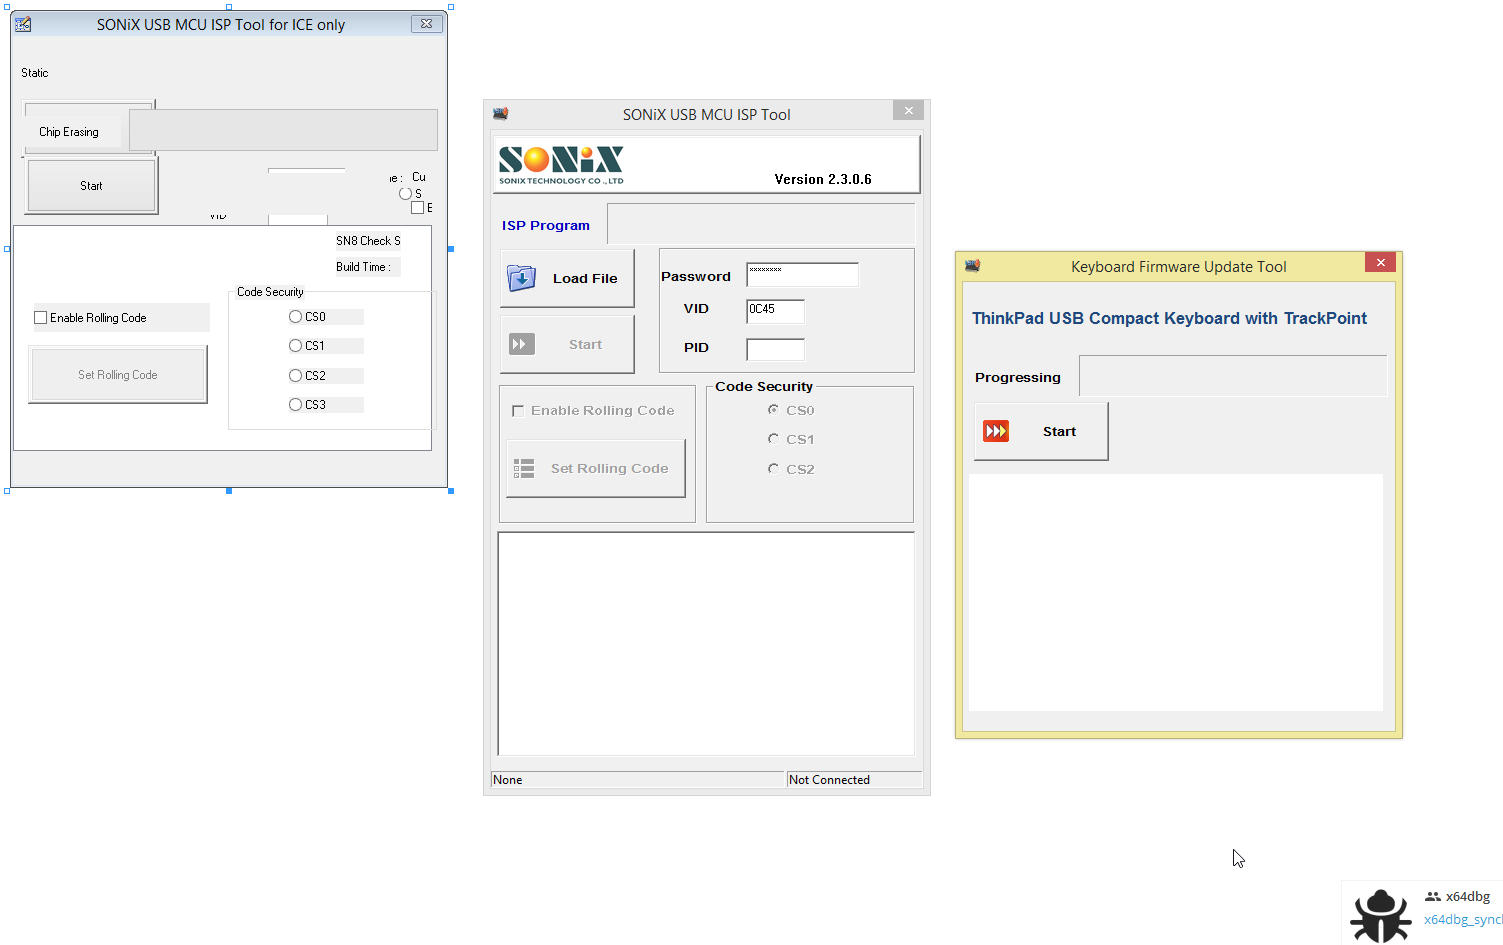The width and height of the screenshot is (1503, 945).
Task: Select the S radio button in ICE window
Action: [405, 193]
